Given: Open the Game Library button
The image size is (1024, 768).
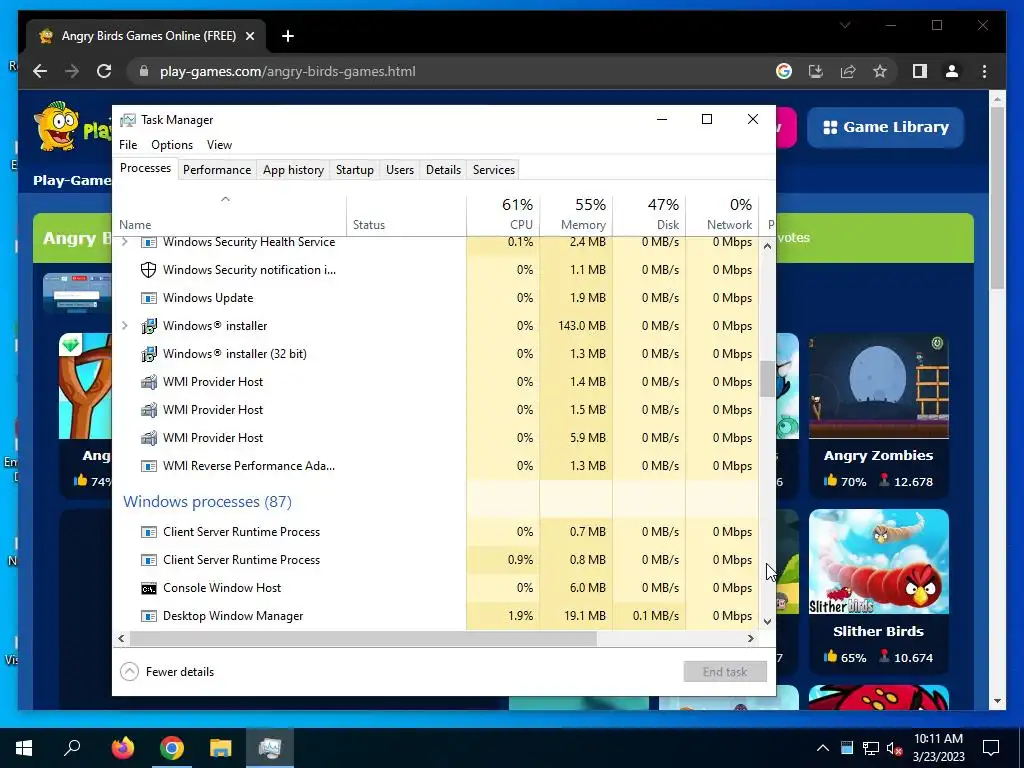Looking at the screenshot, I should pos(886,127).
